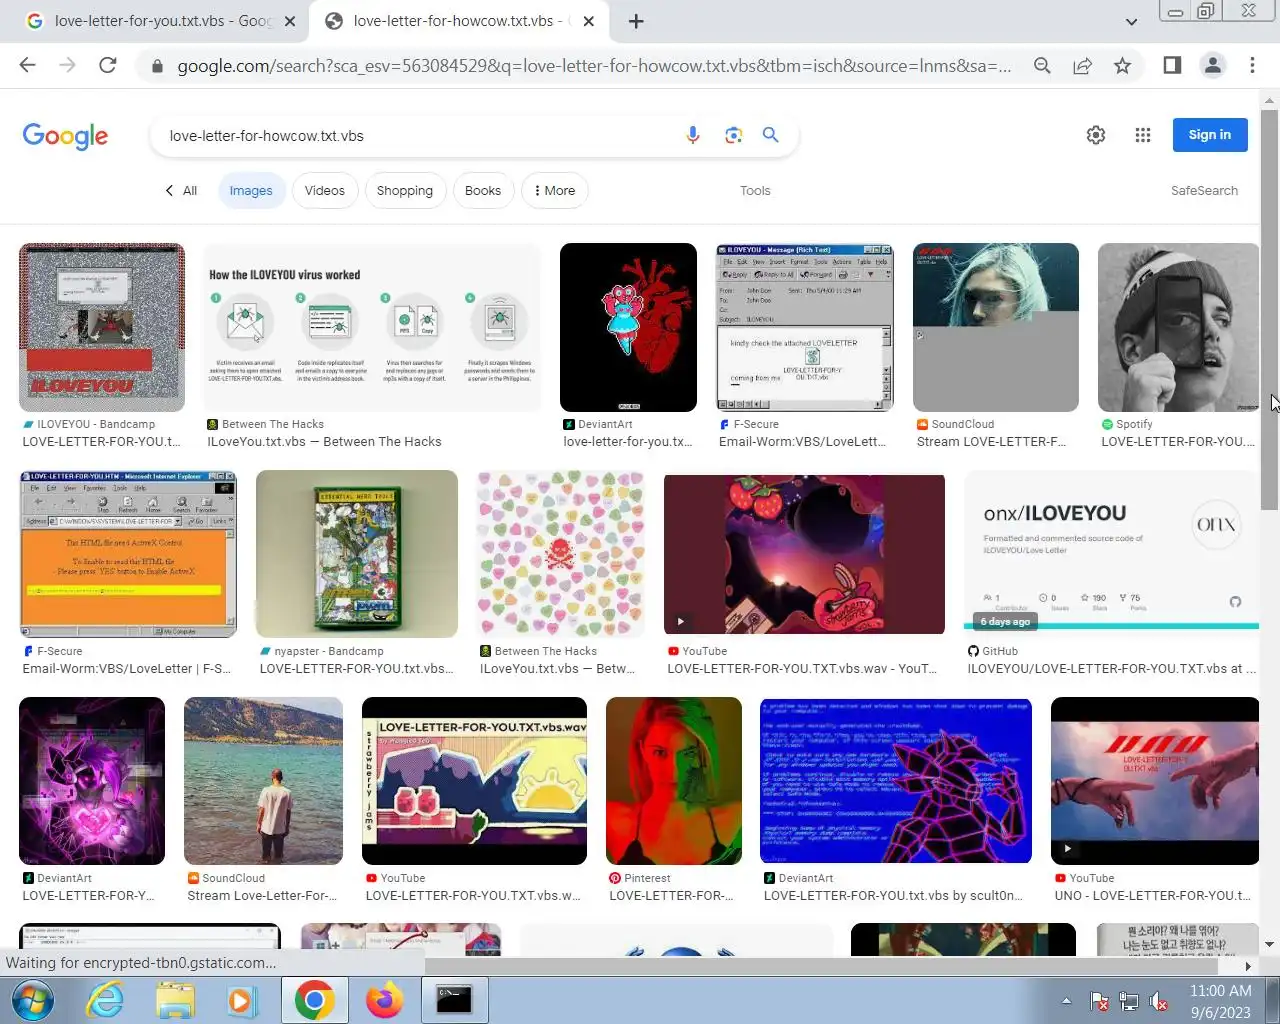The image size is (1280, 1024).
Task: Launch Internet Explorer from taskbar
Action: (x=105, y=1000)
